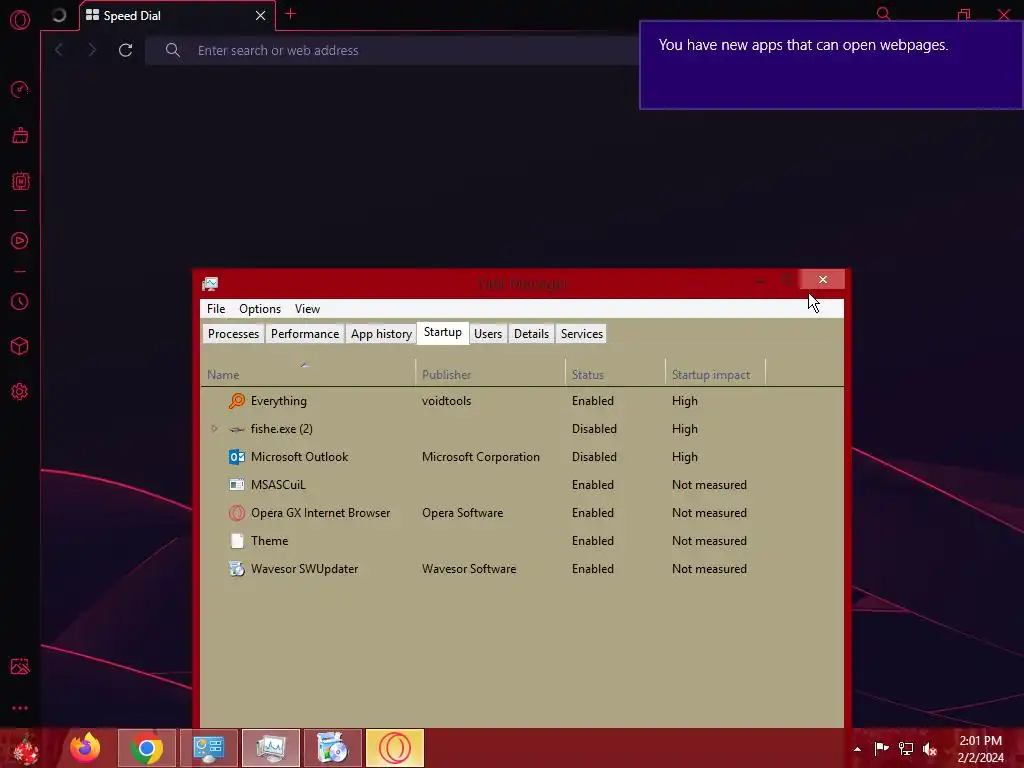Open the installer disc icon on the taskbar
The width and height of the screenshot is (1024, 768).
[x=332, y=748]
